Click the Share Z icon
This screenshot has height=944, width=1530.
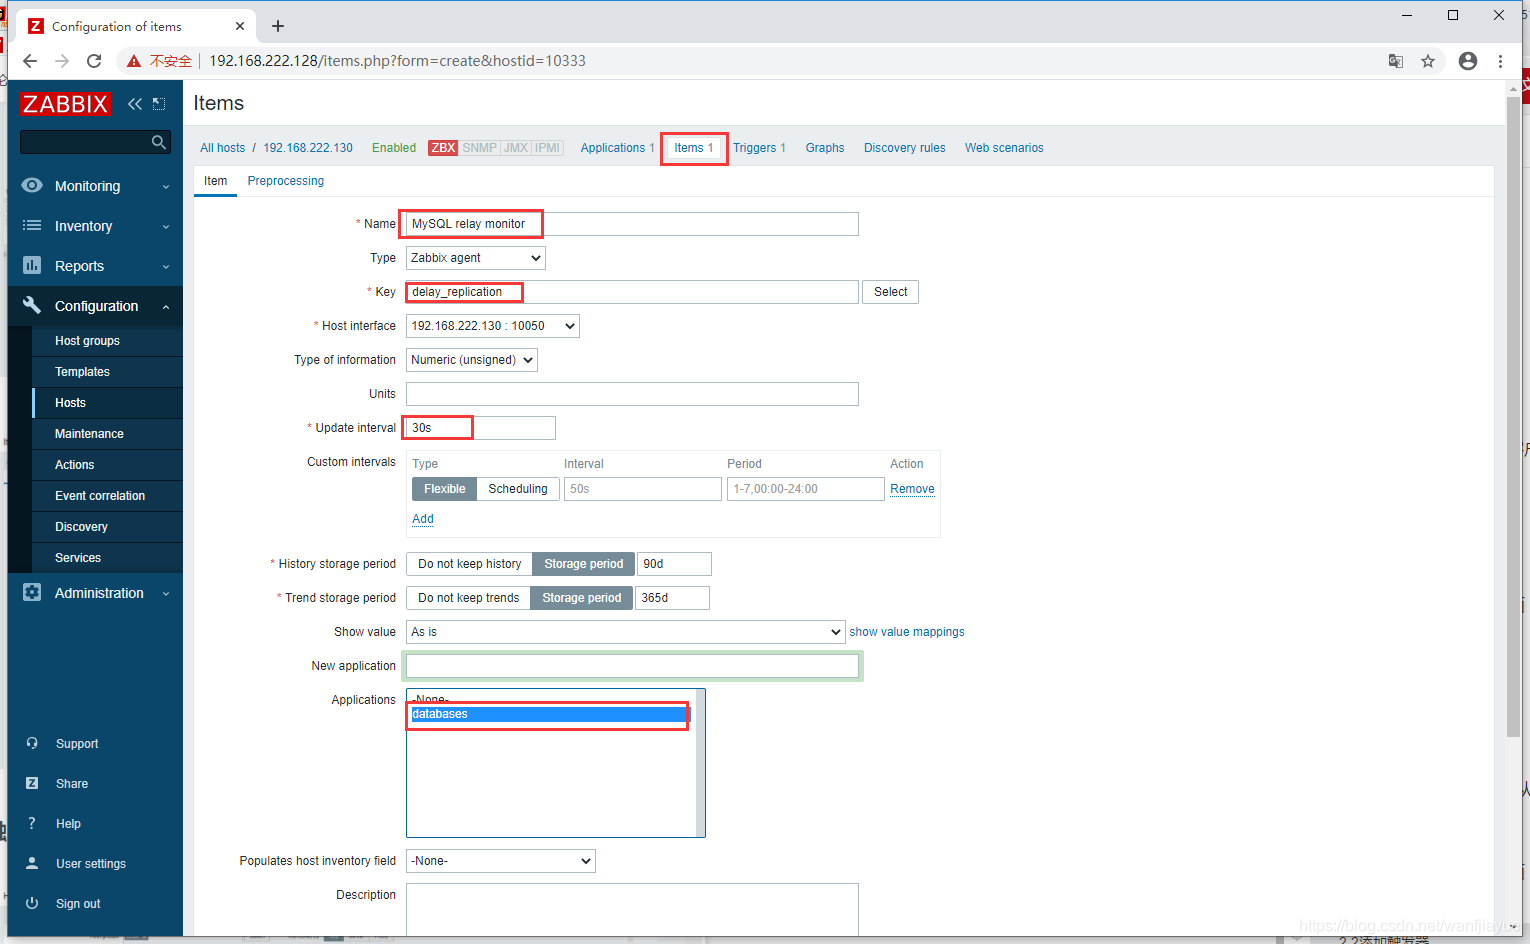click(x=32, y=783)
